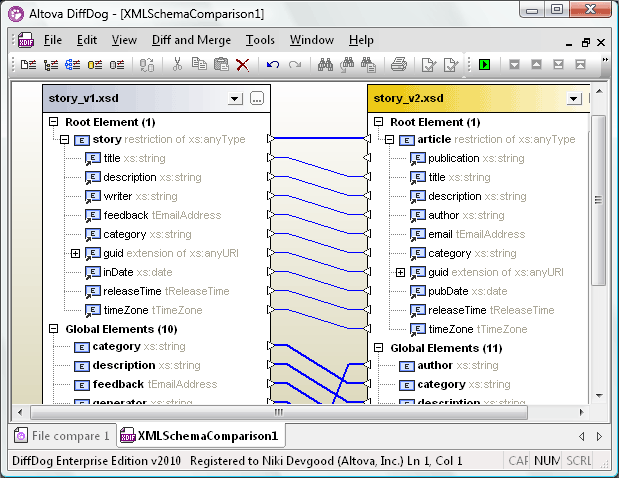Image resolution: width=619 pixels, height=478 pixels.
Task: Click the Previous Difference up-arrow icon
Action: point(536,64)
